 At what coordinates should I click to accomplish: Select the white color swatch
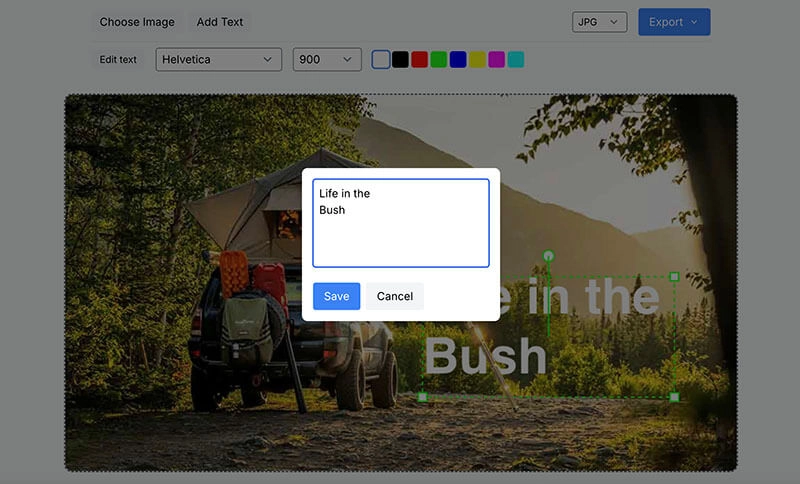click(x=381, y=60)
